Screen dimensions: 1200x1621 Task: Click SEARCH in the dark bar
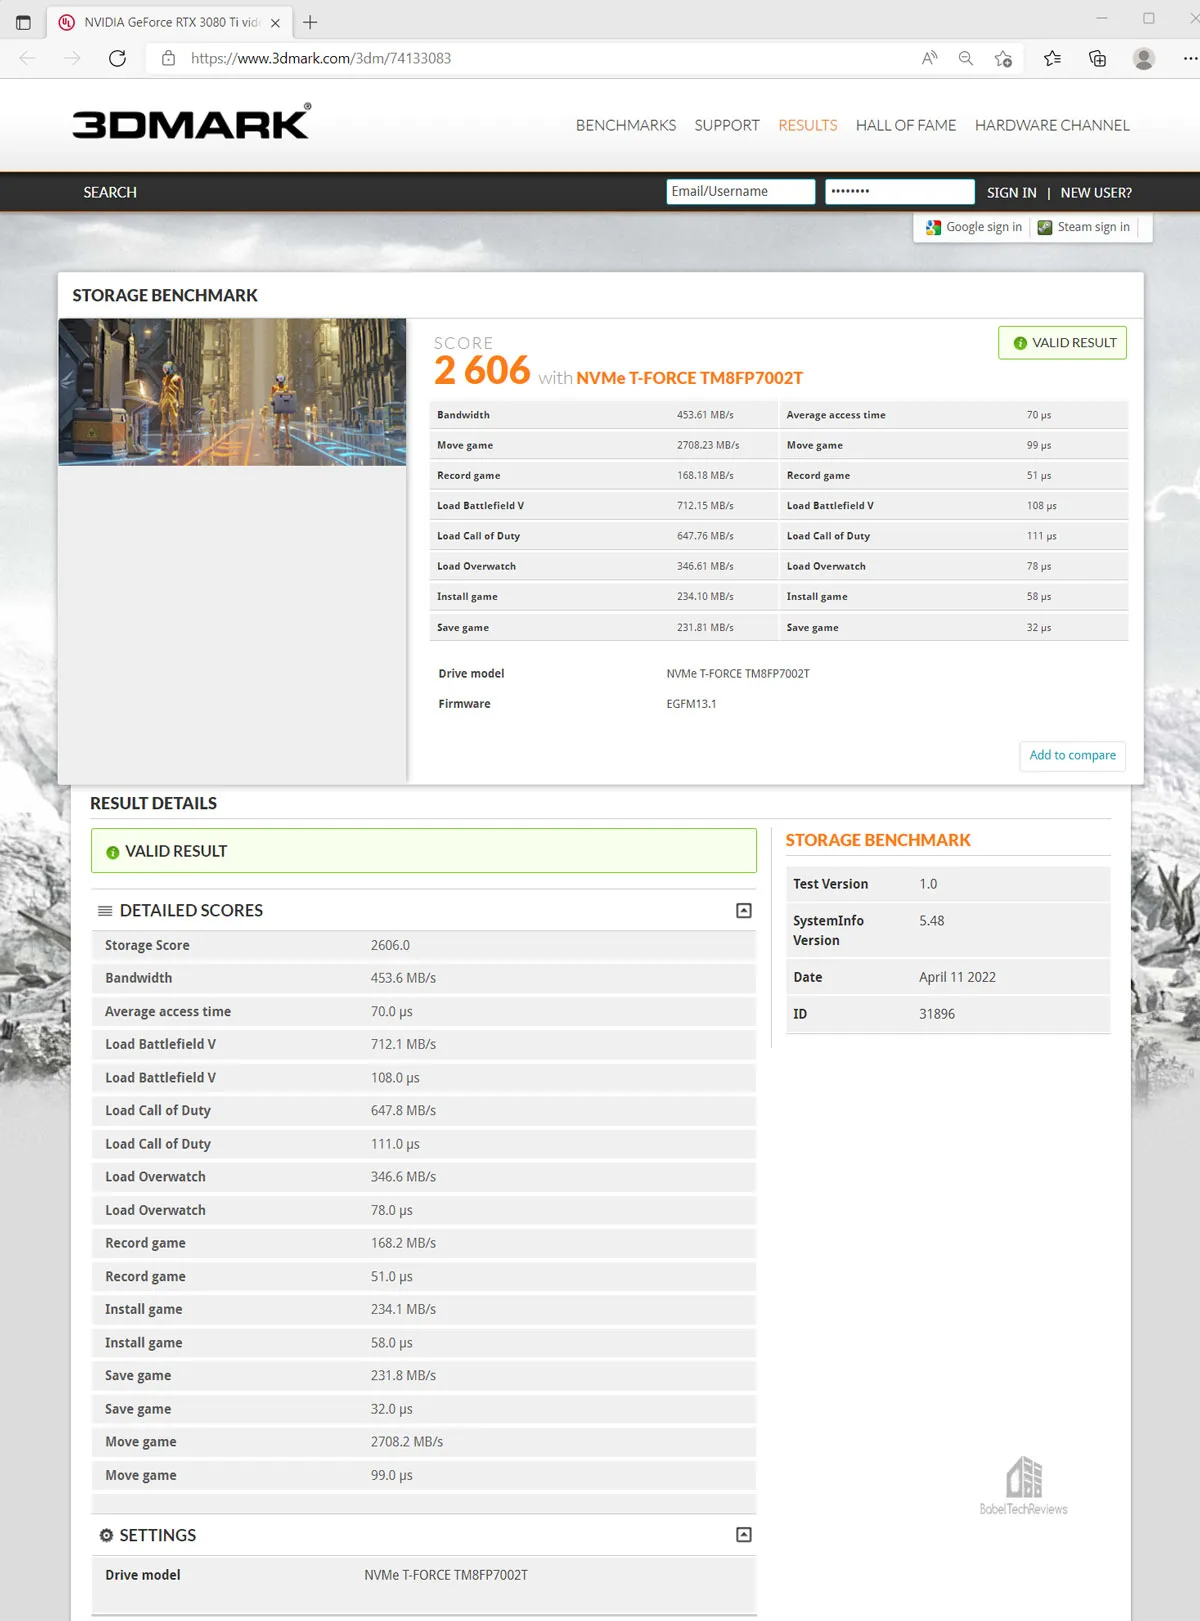click(x=110, y=192)
